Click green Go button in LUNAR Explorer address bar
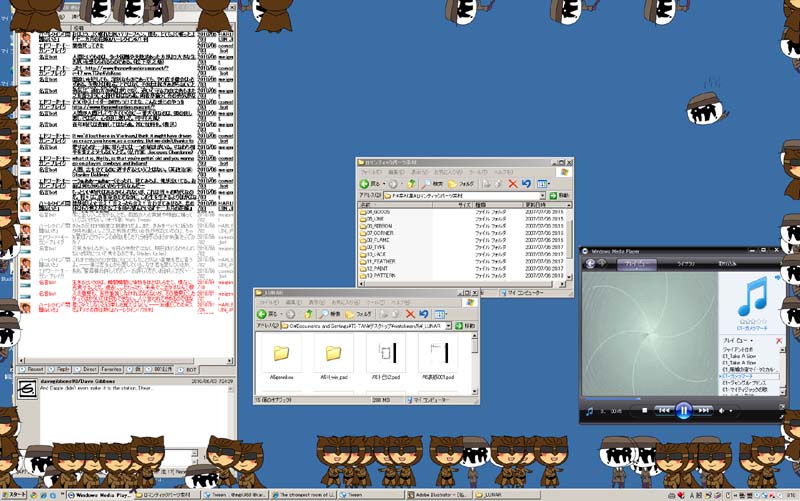The height and width of the screenshot is (501, 800). point(465,325)
